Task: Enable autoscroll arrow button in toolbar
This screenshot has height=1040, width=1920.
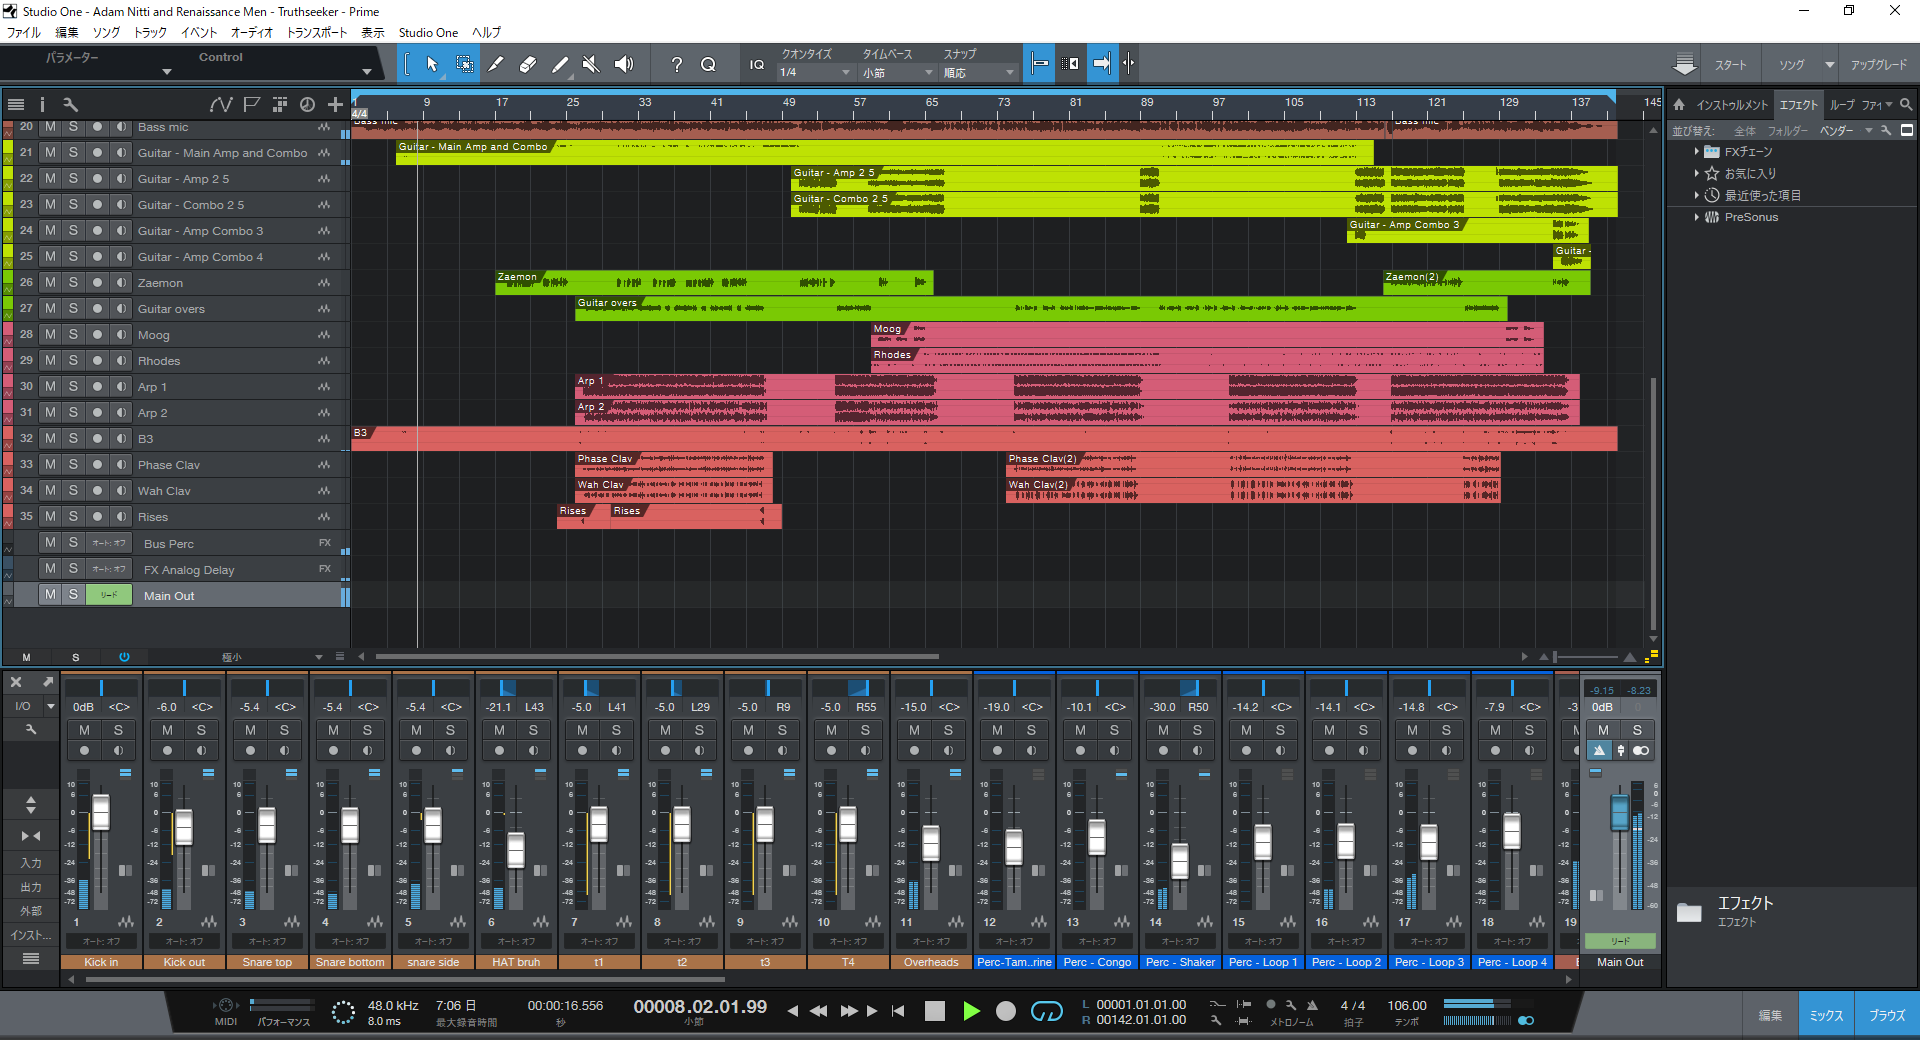Action: [1101, 64]
